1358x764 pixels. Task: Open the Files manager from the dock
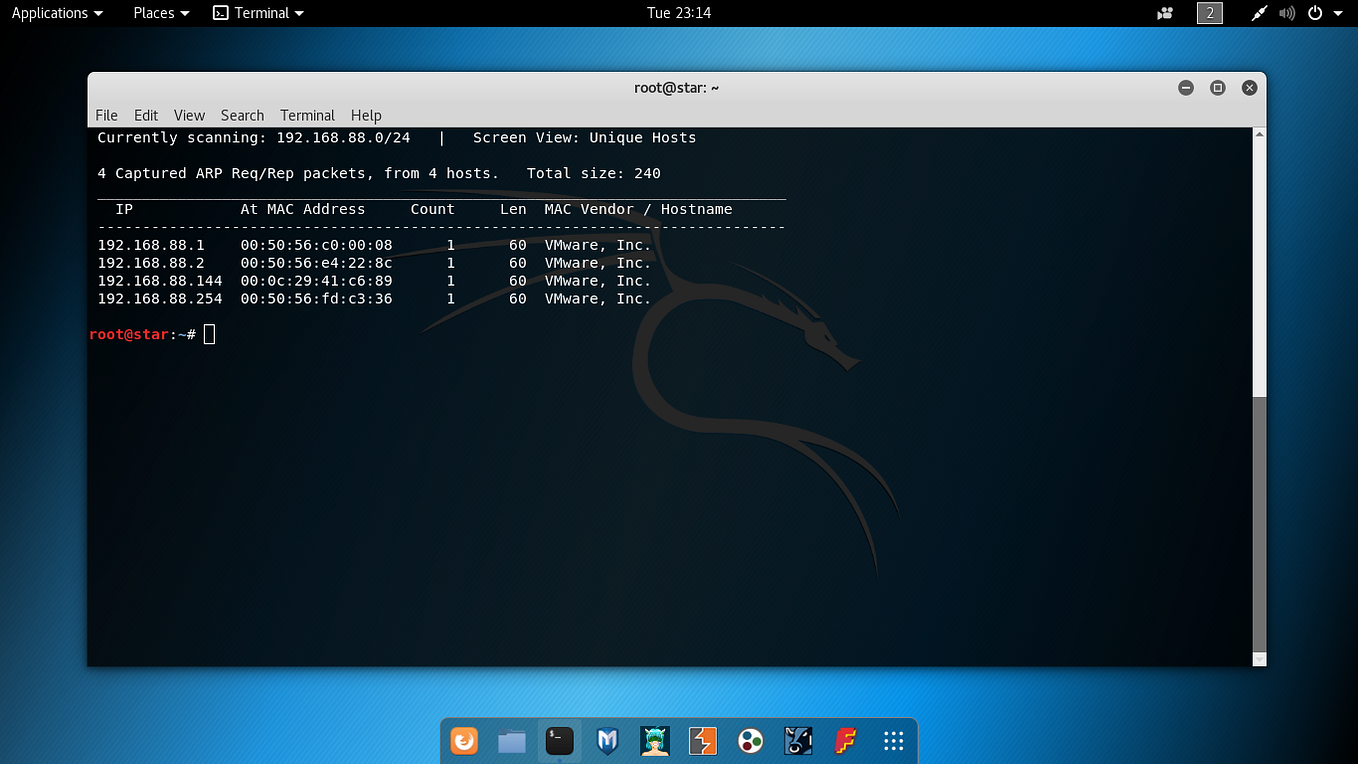511,741
